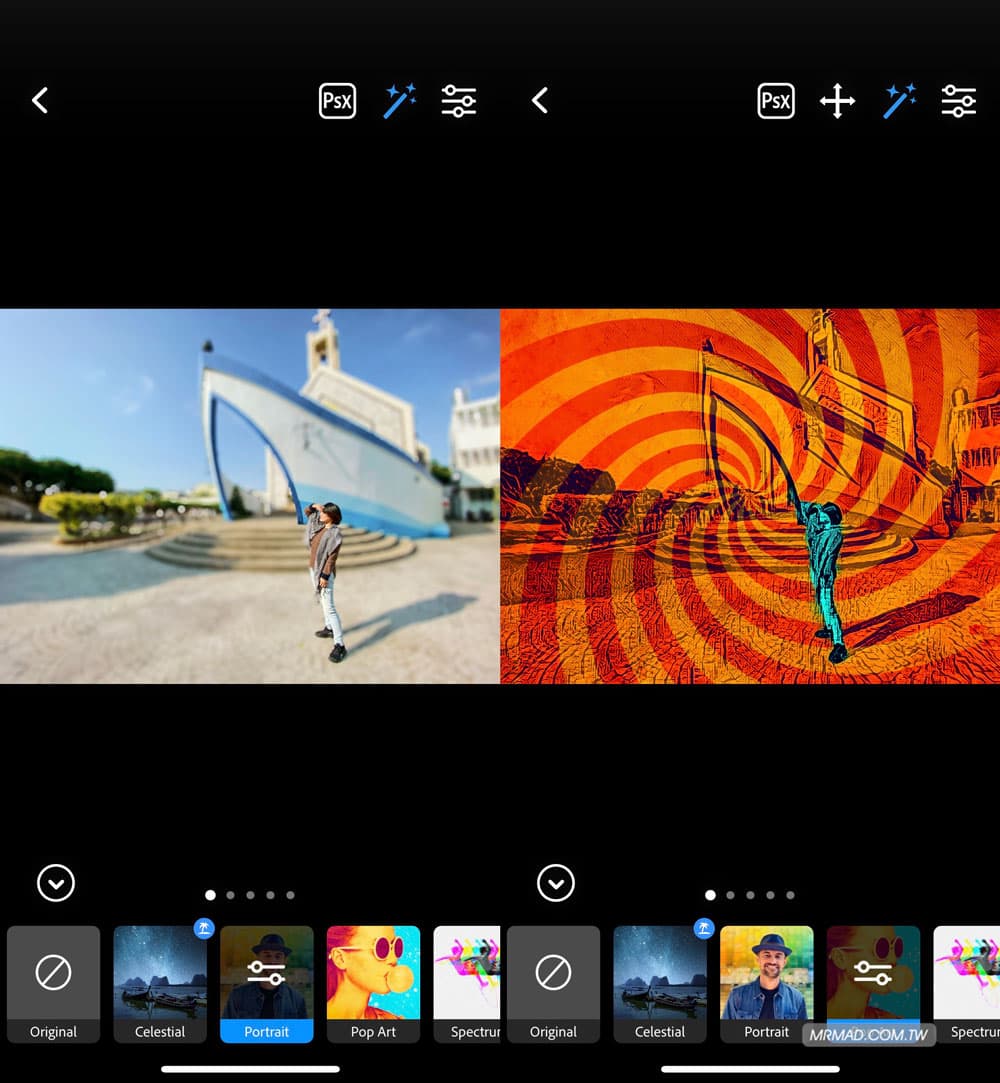Adjust the selected Portrait filter on left screen
Image resolution: width=1000 pixels, height=1083 pixels.
coord(267,984)
